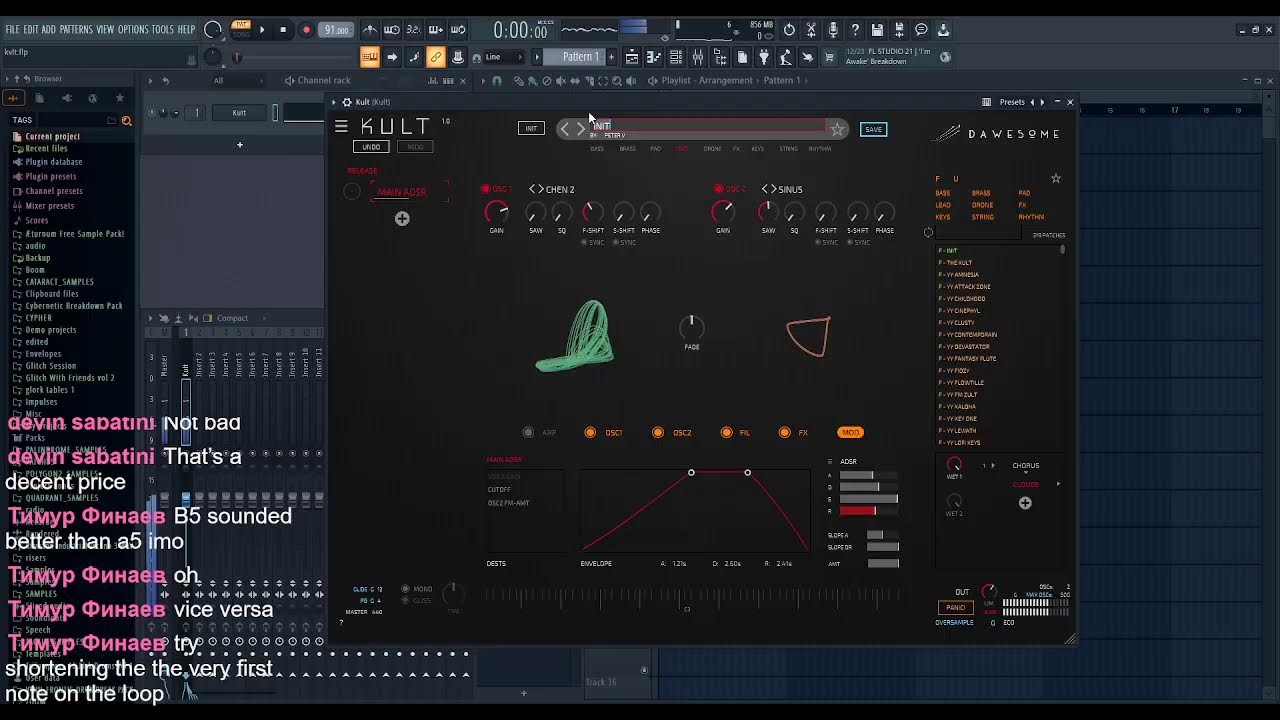Open the FILE menu
1280x720 pixels.
click(13, 30)
